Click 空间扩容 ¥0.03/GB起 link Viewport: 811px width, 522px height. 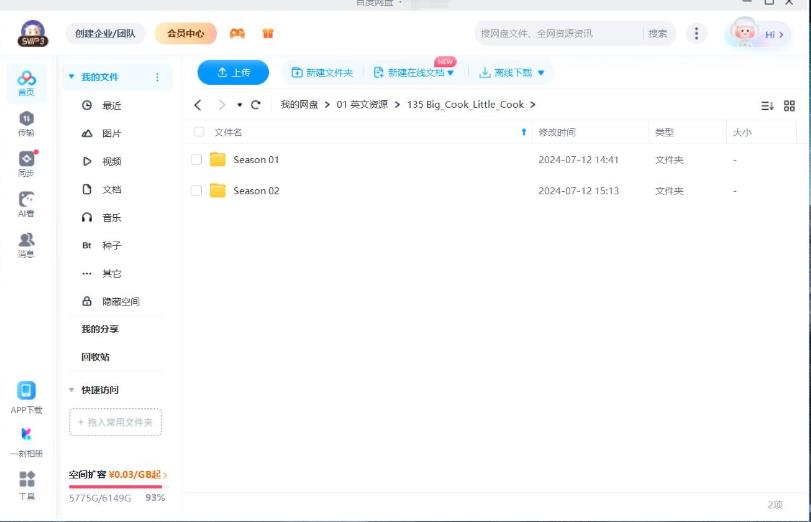[x=118, y=474]
